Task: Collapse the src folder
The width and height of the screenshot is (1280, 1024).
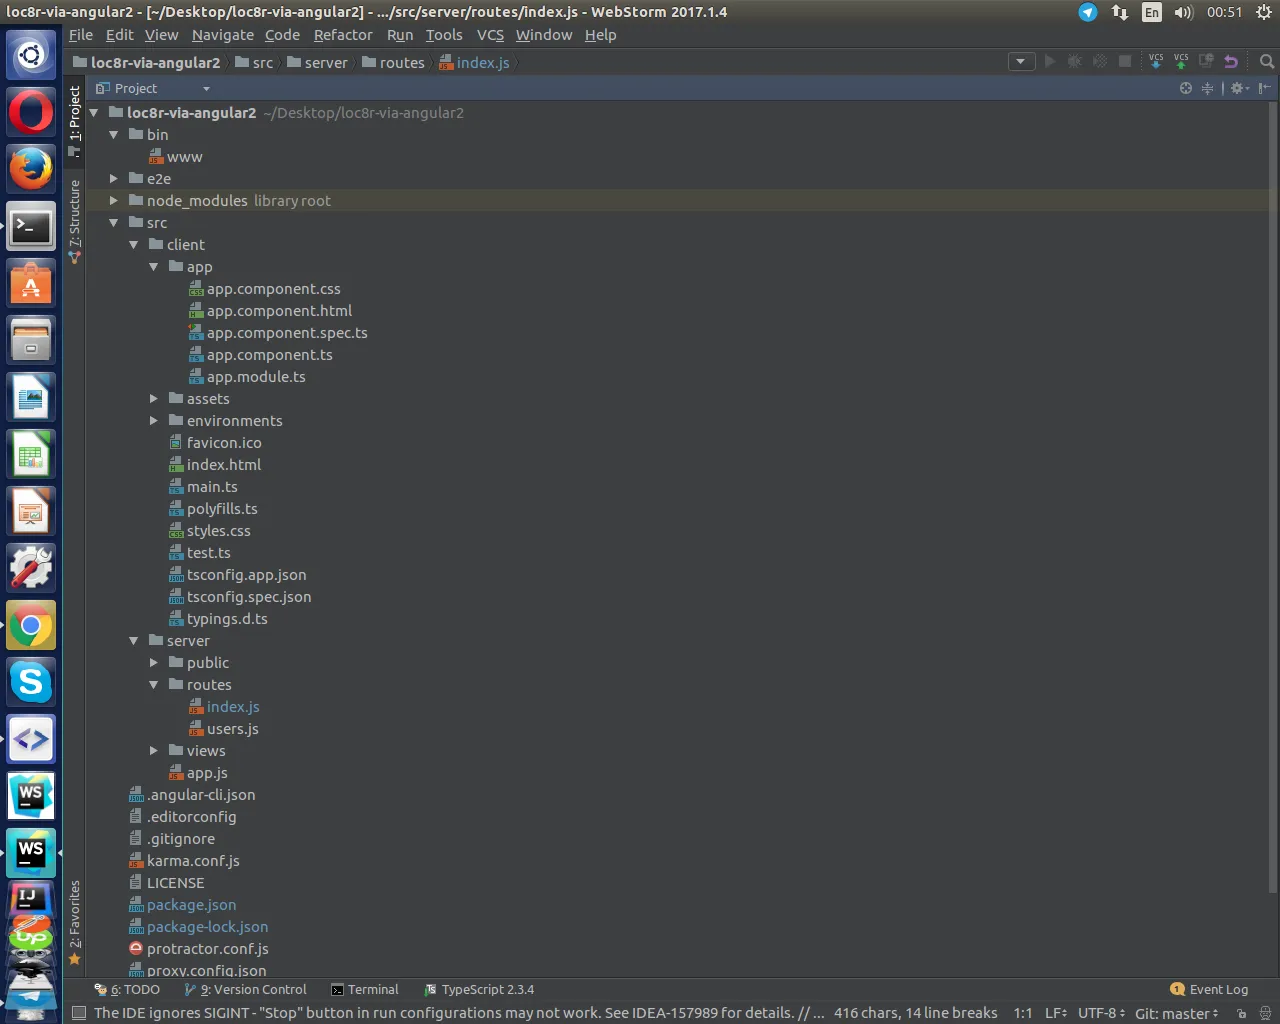Action: pos(114,223)
